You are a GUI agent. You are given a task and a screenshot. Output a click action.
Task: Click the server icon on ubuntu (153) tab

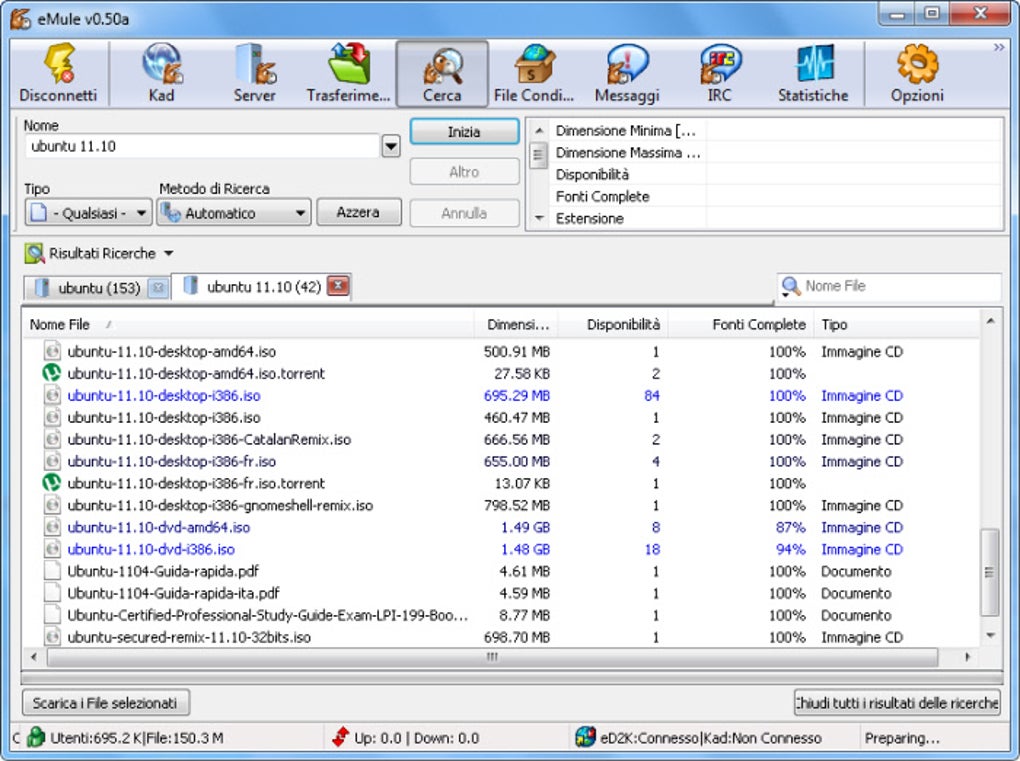(x=42, y=287)
